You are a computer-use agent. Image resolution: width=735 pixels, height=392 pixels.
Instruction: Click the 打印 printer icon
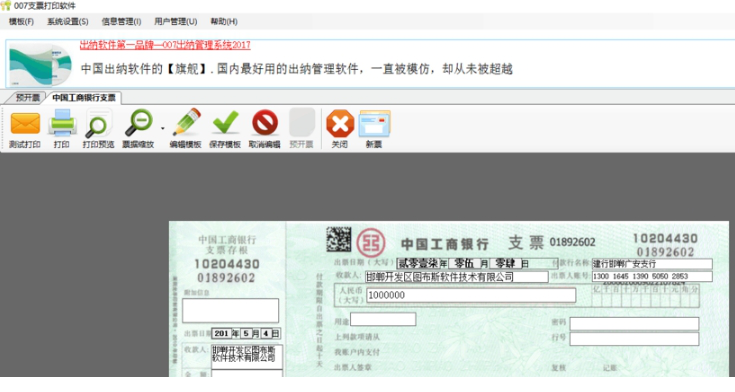(x=62, y=123)
